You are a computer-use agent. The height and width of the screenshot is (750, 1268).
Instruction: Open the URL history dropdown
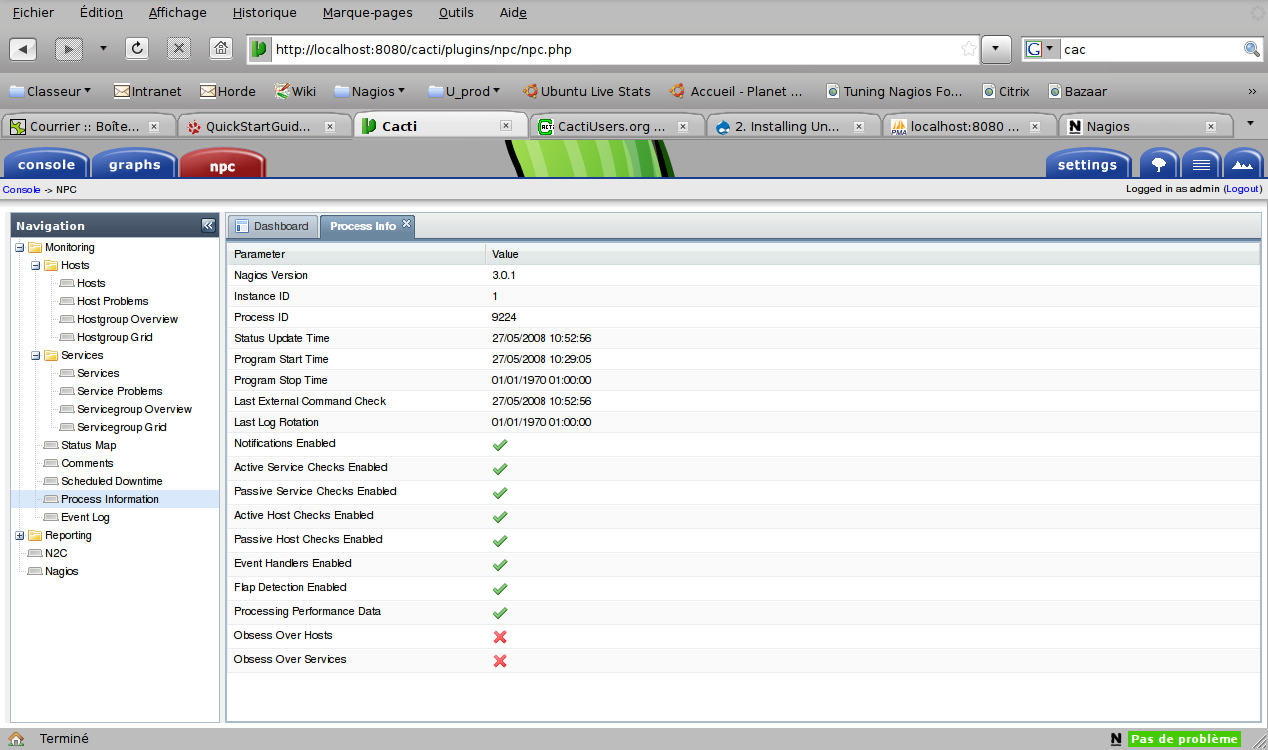tap(996, 48)
